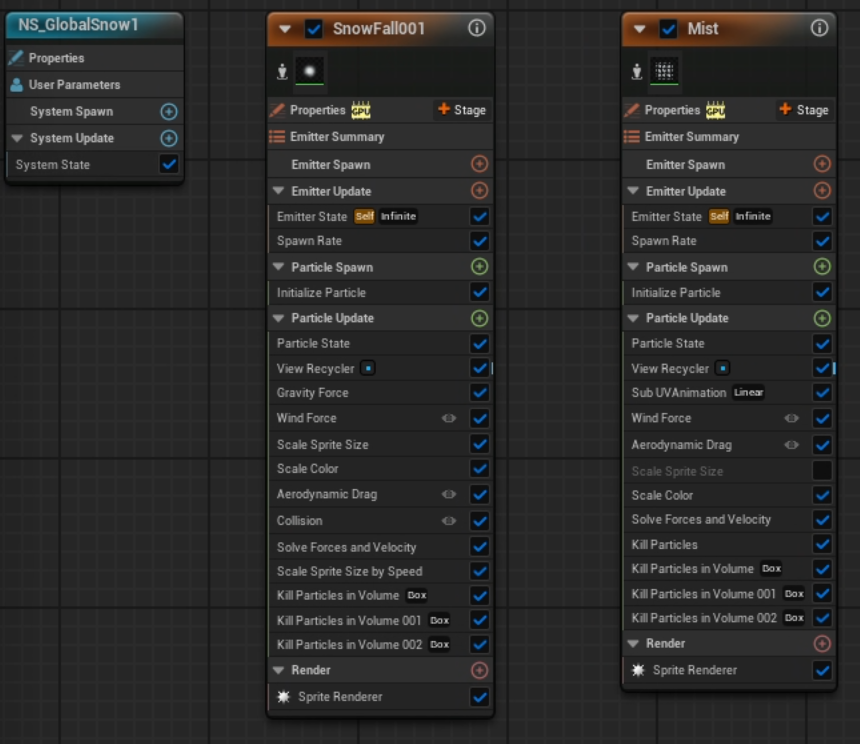The width and height of the screenshot is (860, 744).
Task: Click the info icon on Mist emitter
Action: point(819,29)
